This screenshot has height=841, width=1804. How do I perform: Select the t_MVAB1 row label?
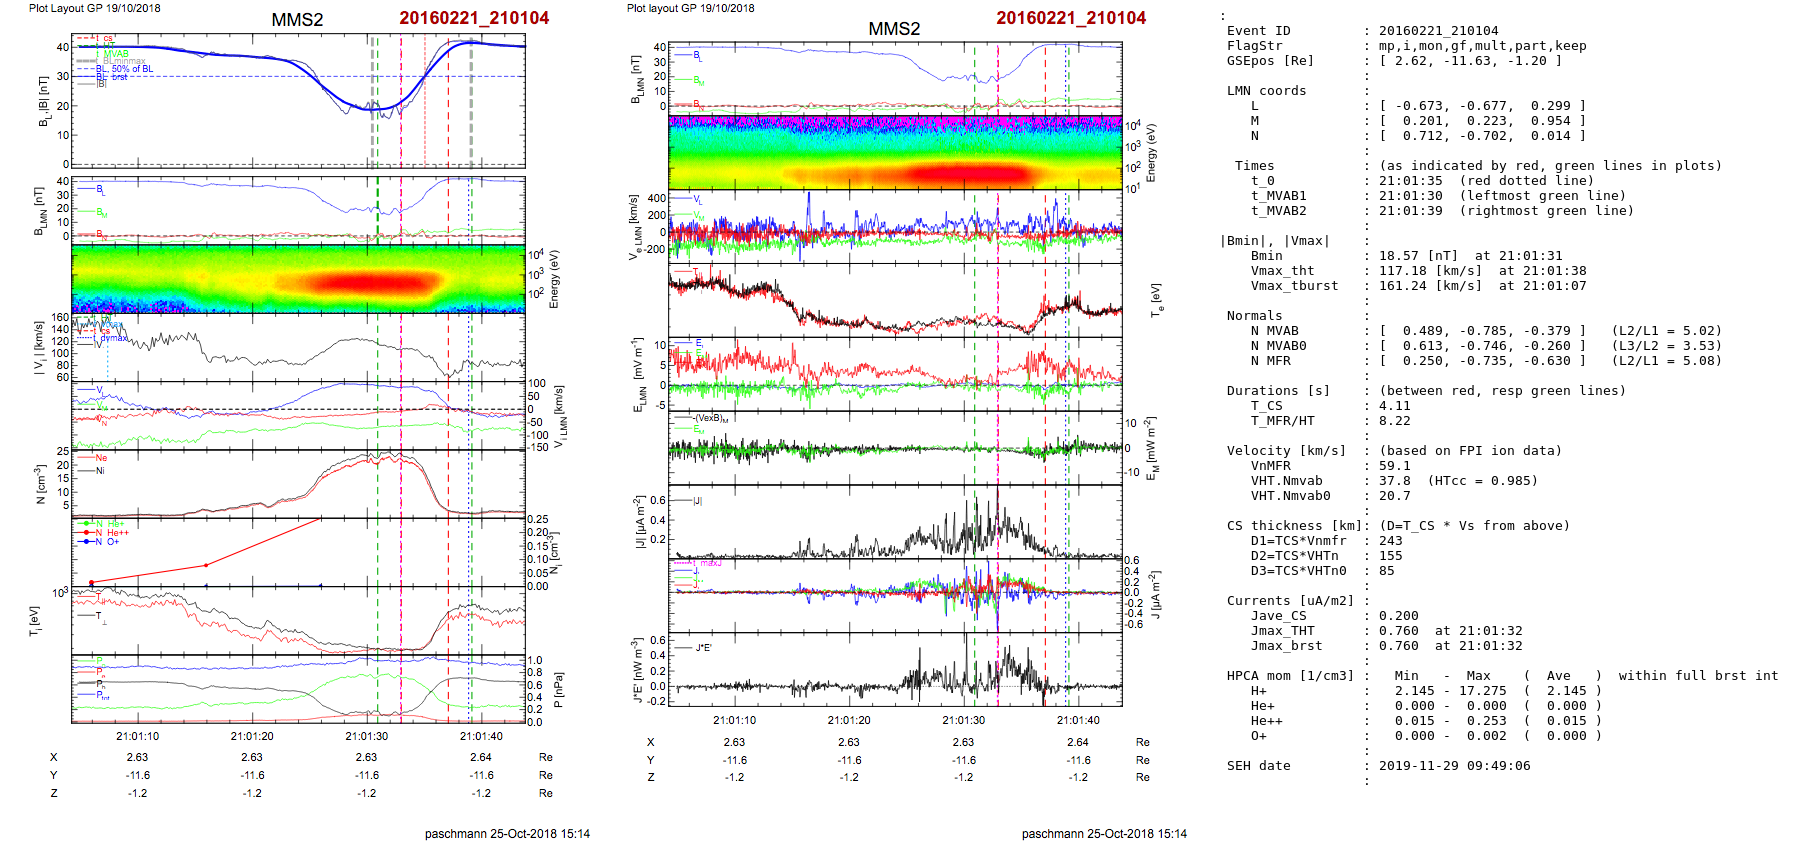tap(1279, 196)
